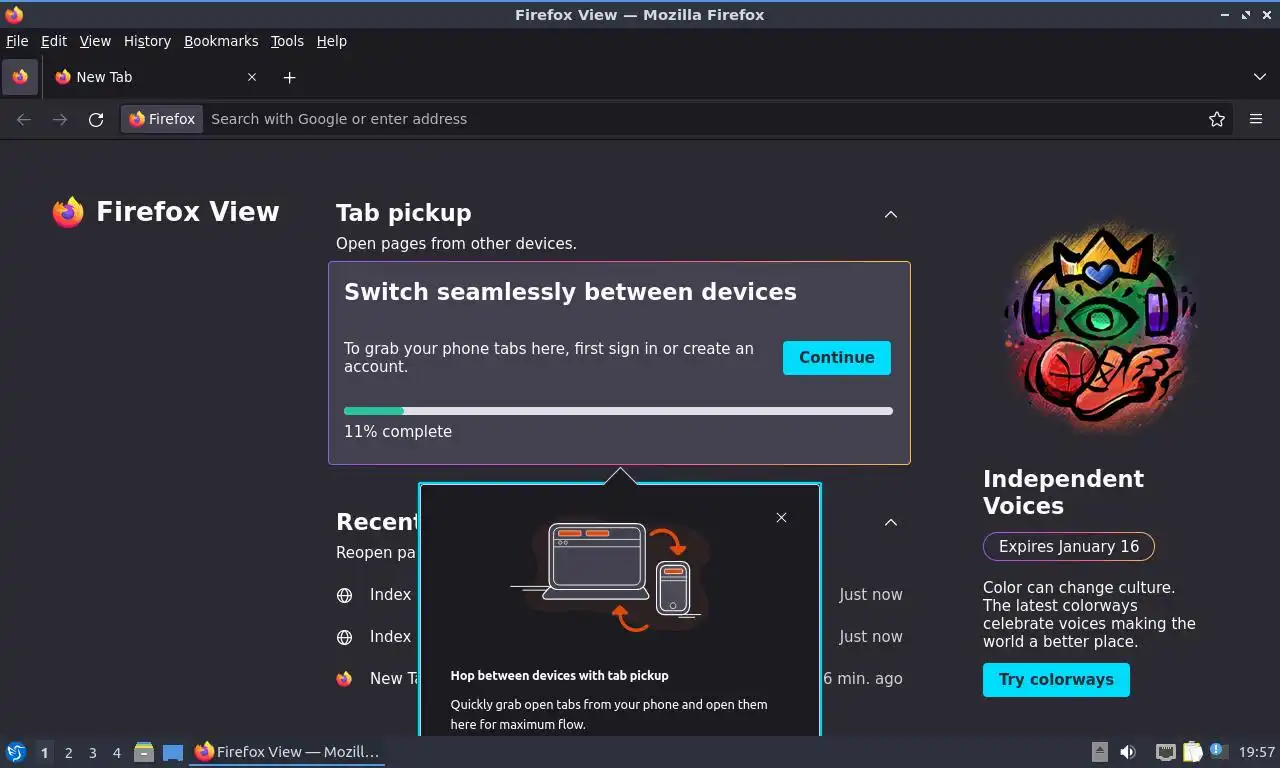Image resolution: width=1280 pixels, height=768 pixels.
Task: Open the network status tray icon
Action: tap(1165, 752)
